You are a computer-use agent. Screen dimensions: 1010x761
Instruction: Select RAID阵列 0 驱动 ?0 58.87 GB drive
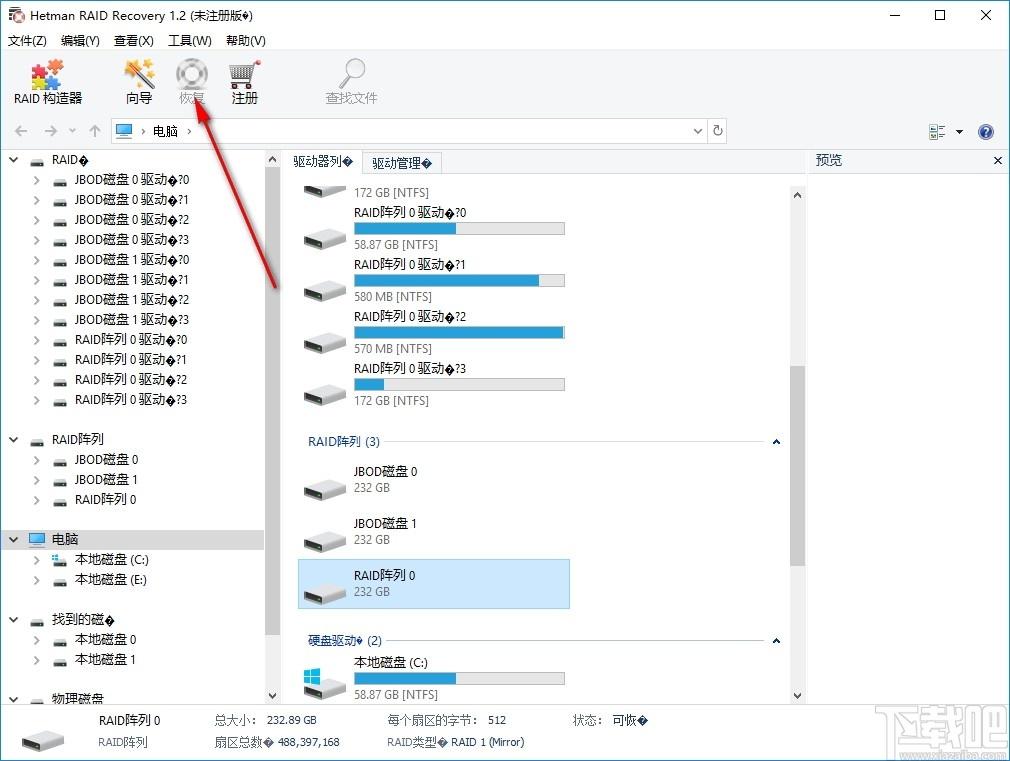434,229
